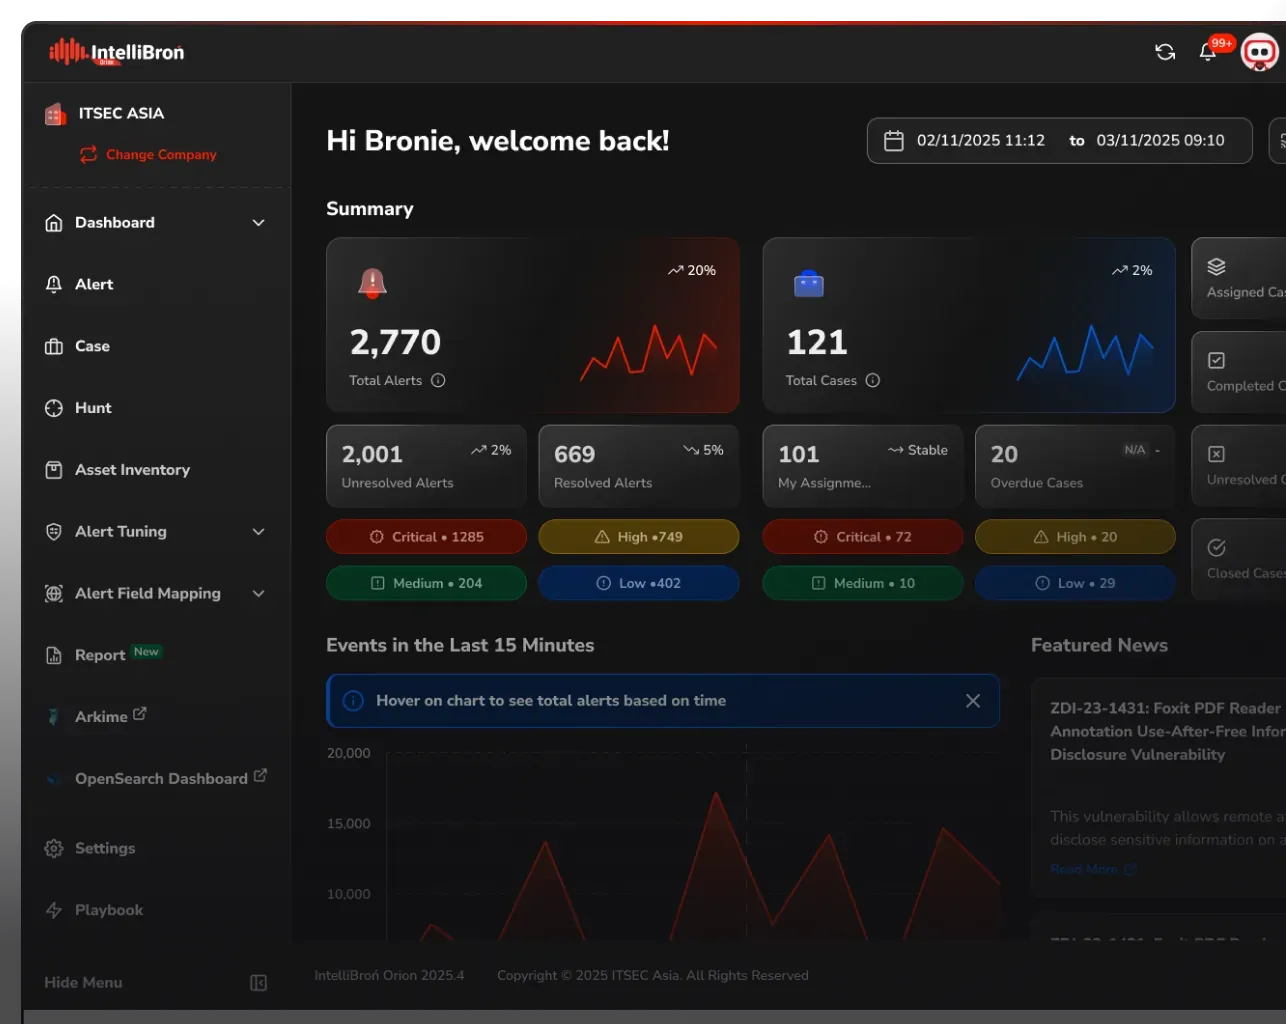This screenshot has width=1286, height=1024.
Task: Dismiss the hover chart info banner
Action: pos(973,700)
